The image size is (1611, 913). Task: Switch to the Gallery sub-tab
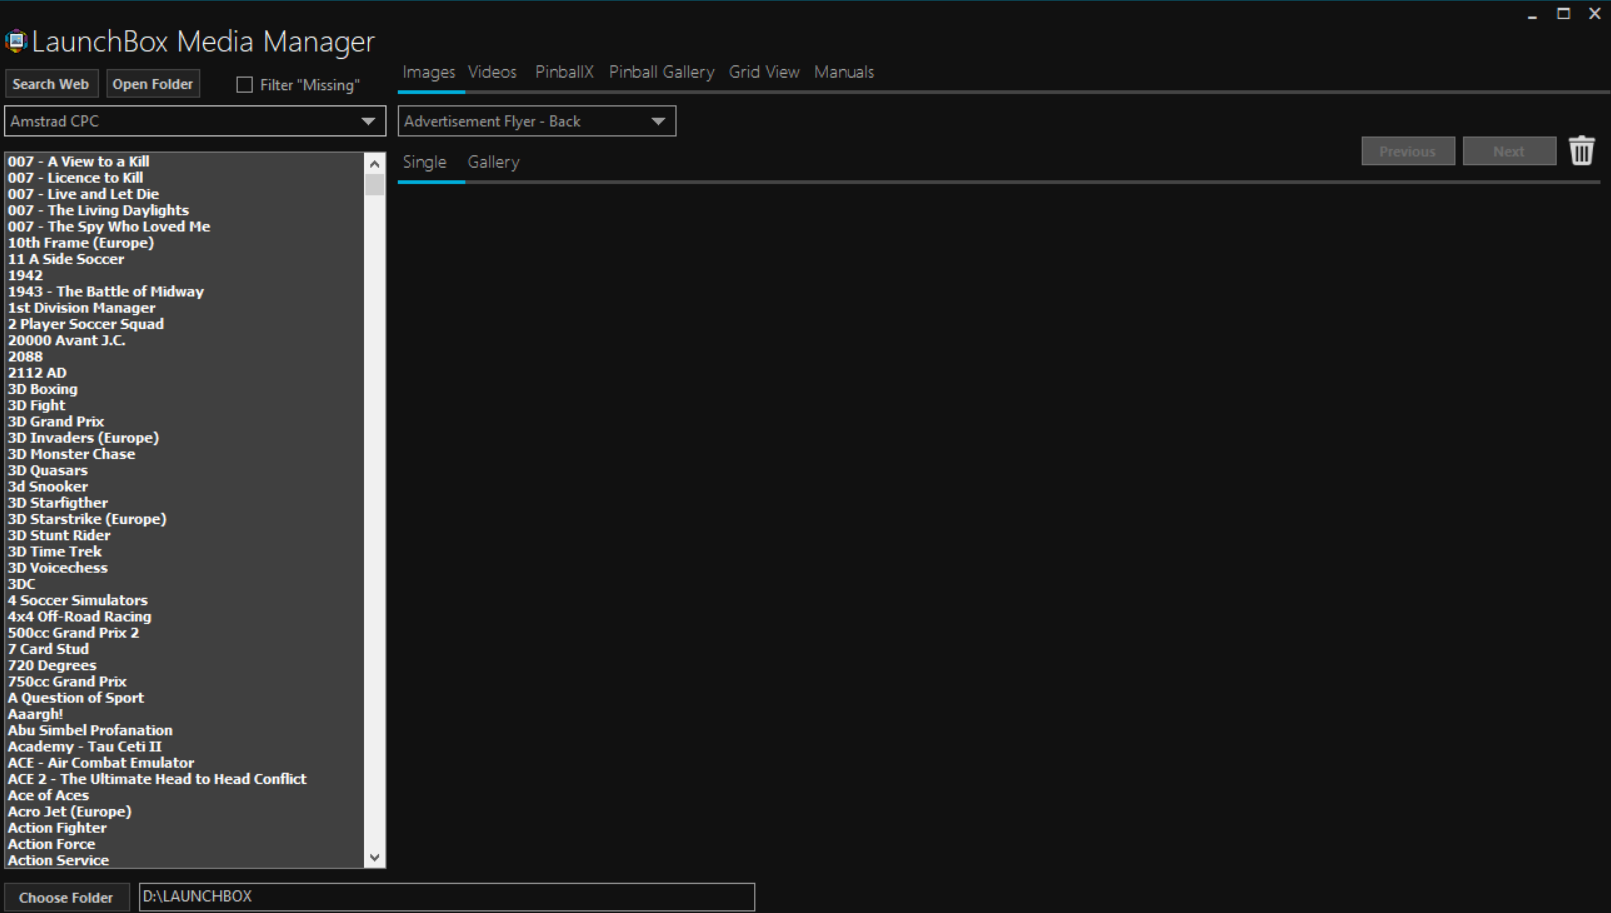(x=493, y=162)
